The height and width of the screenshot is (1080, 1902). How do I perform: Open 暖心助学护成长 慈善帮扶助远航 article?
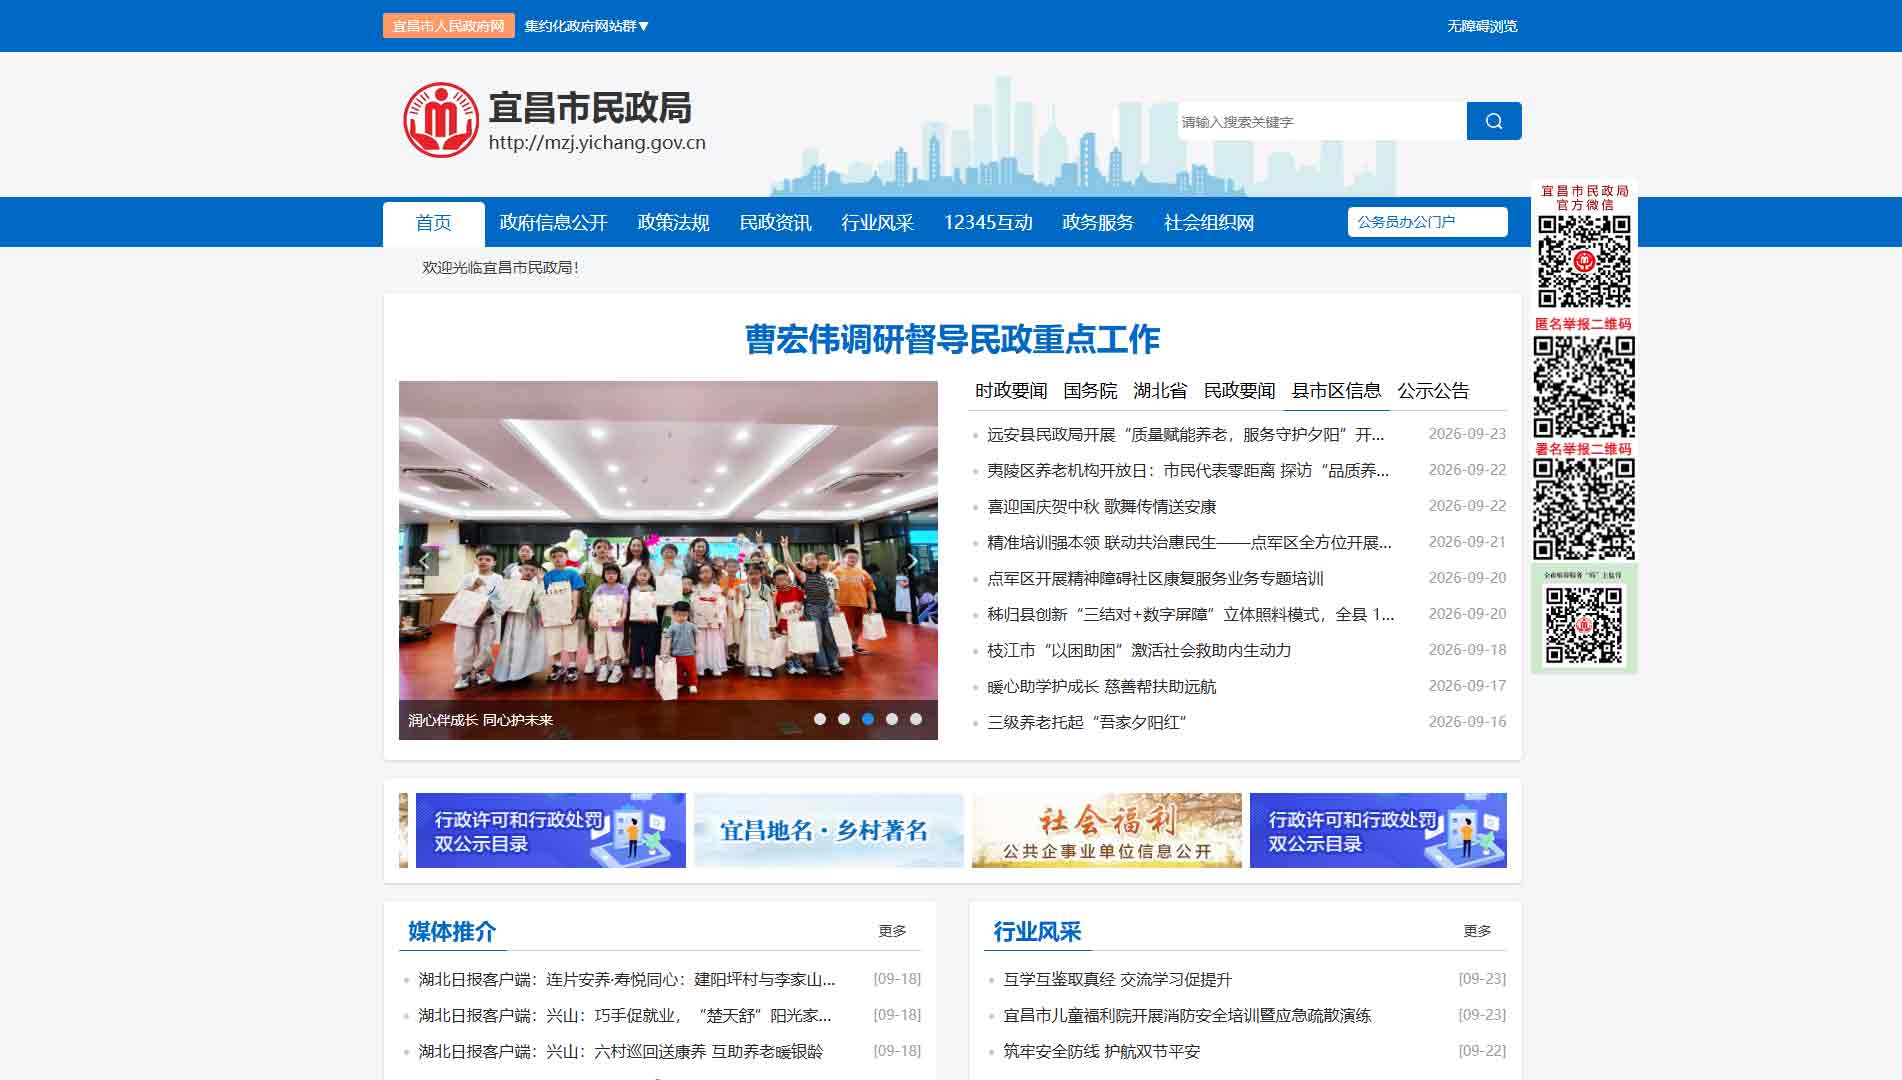point(1101,687)
